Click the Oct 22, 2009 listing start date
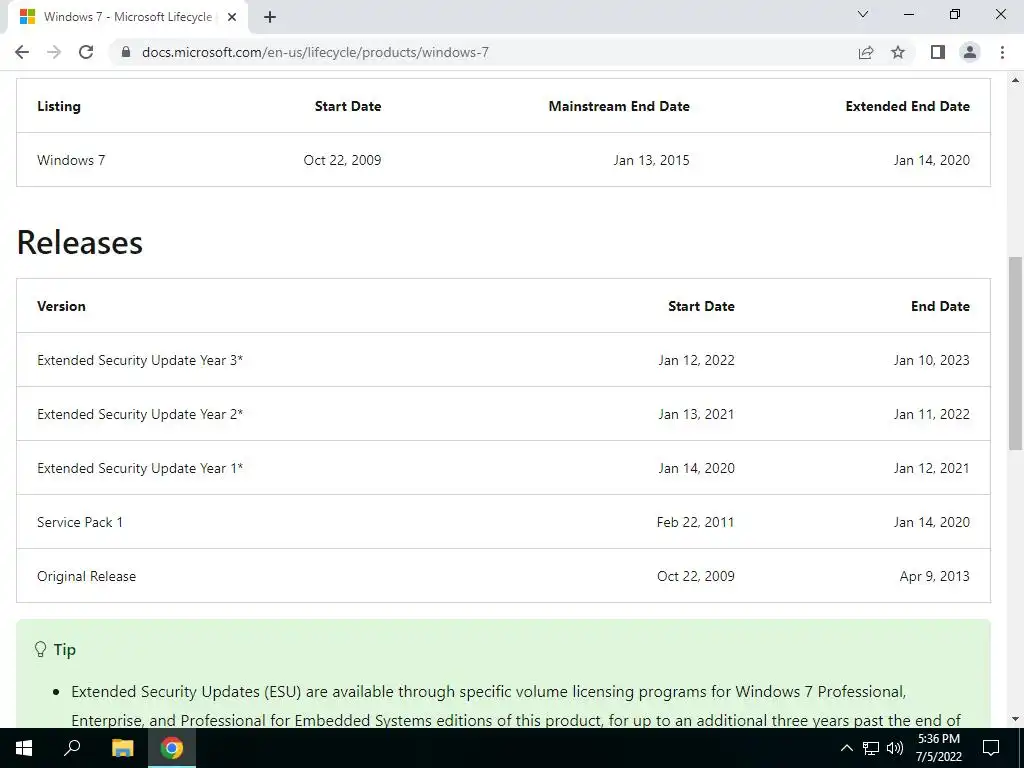The height and width of the screenshot is (768, 1024). point(342,160)
